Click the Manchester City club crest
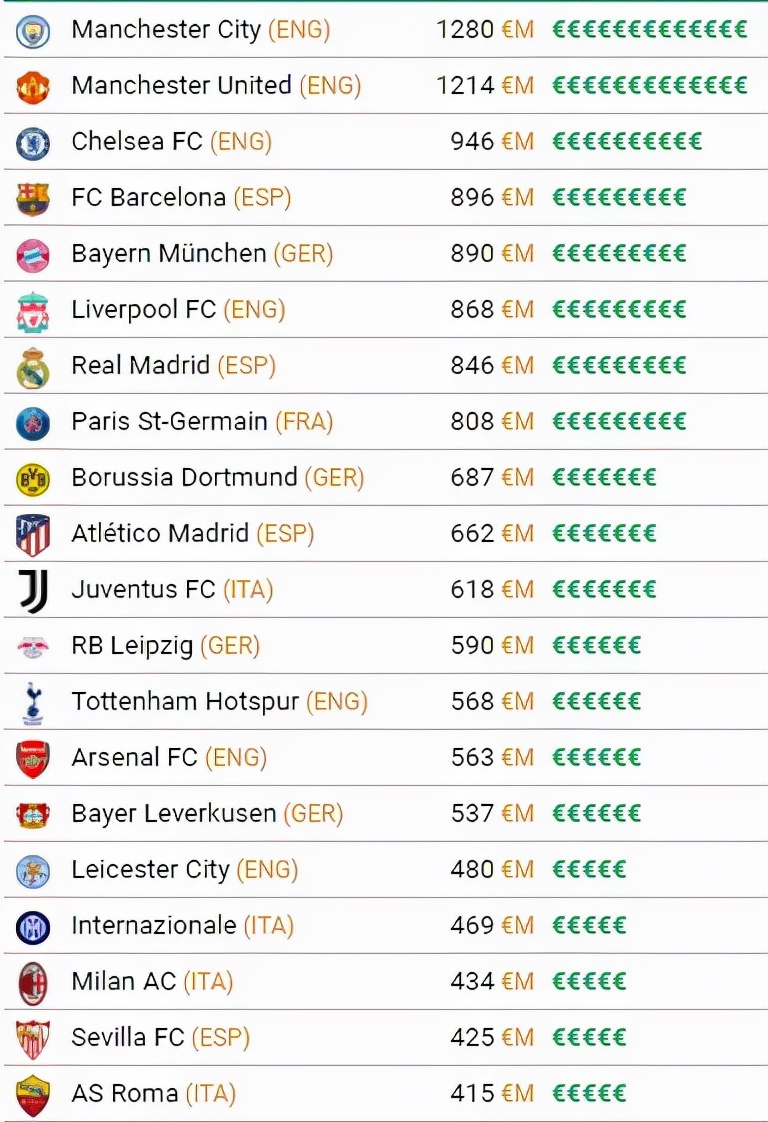Screen dimensions: 768x1122 coord(33,31)
